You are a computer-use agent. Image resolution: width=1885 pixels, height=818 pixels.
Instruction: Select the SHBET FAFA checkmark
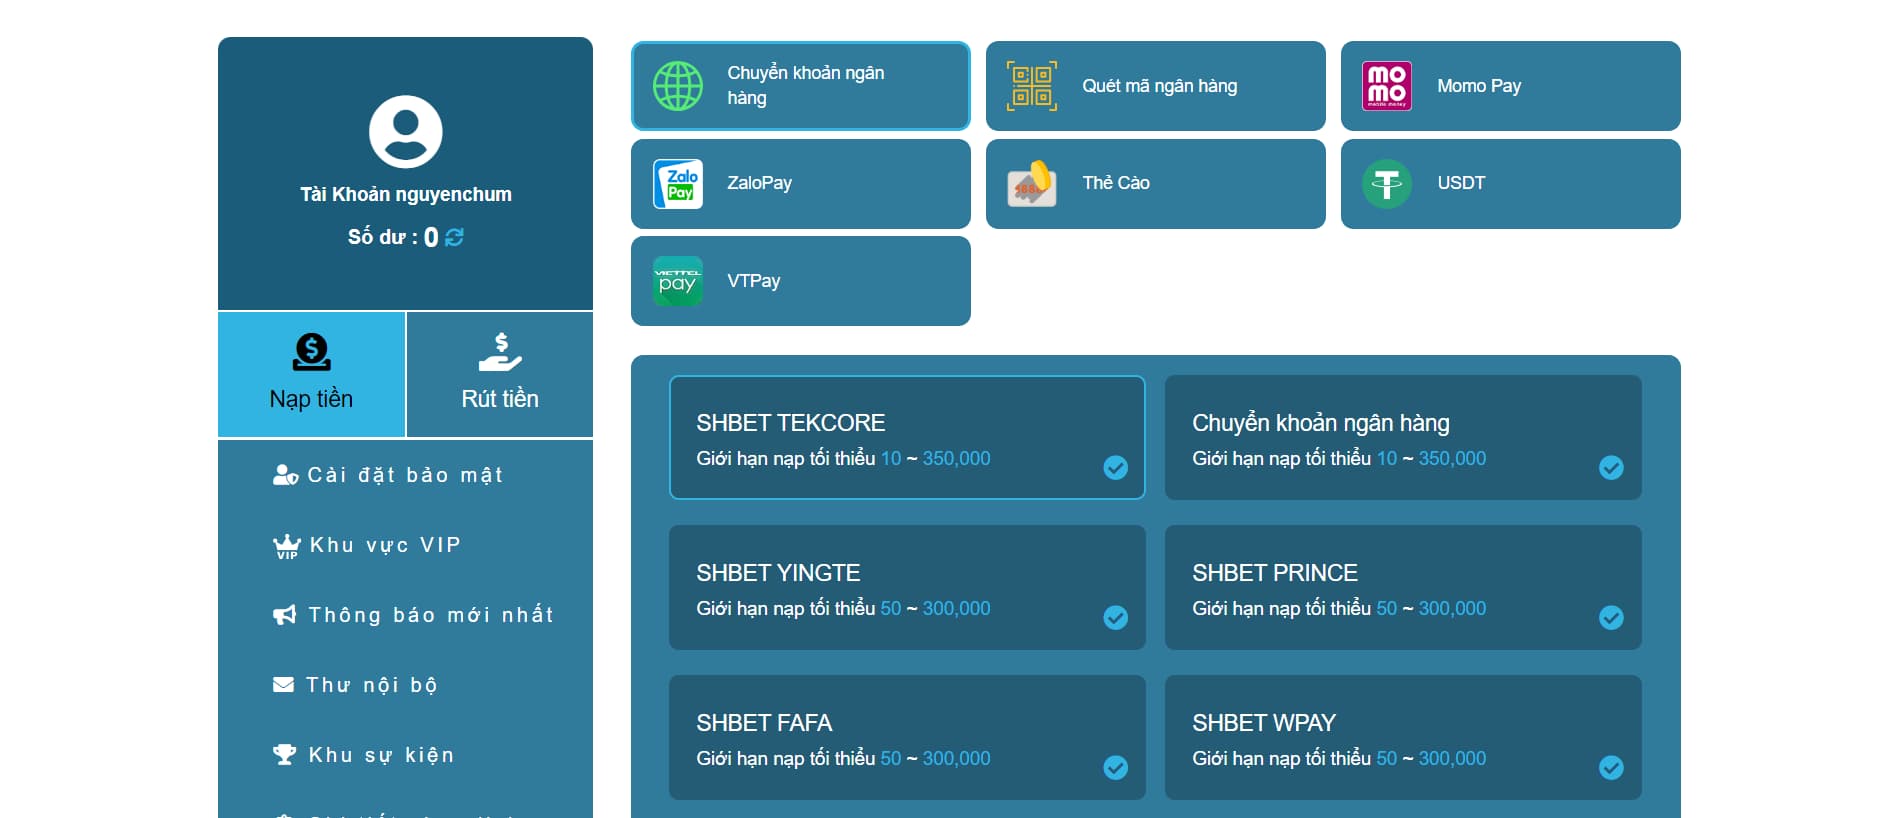(x=1115, y=768)
